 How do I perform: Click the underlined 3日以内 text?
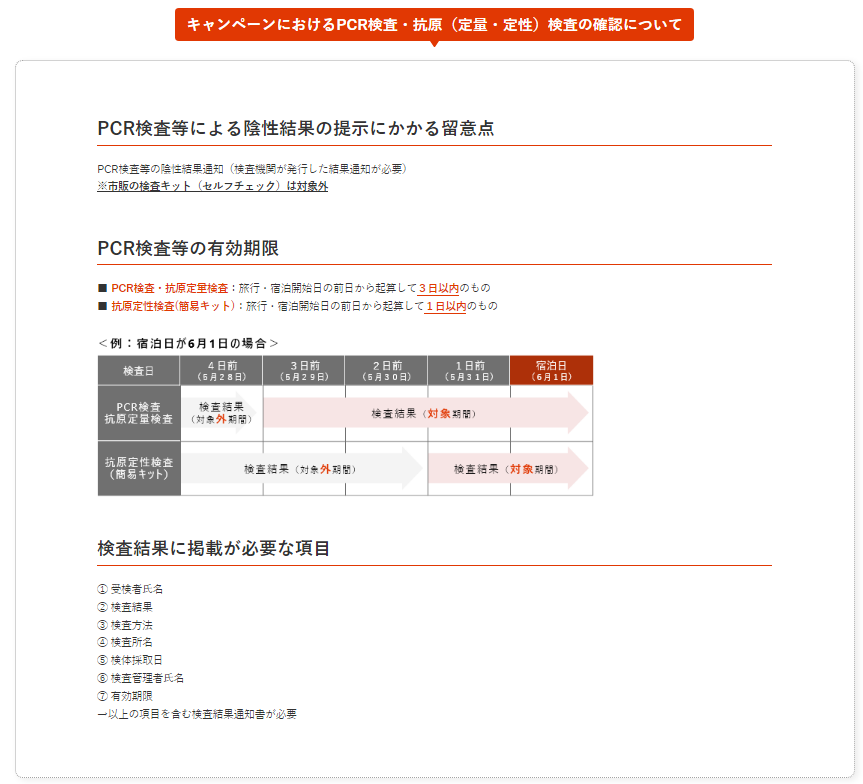pos(438,287)
